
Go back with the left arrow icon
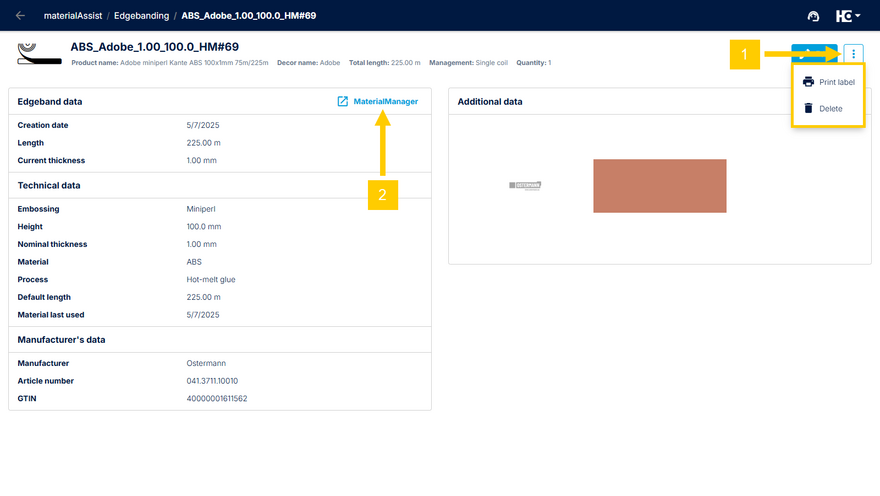point(20,16)
